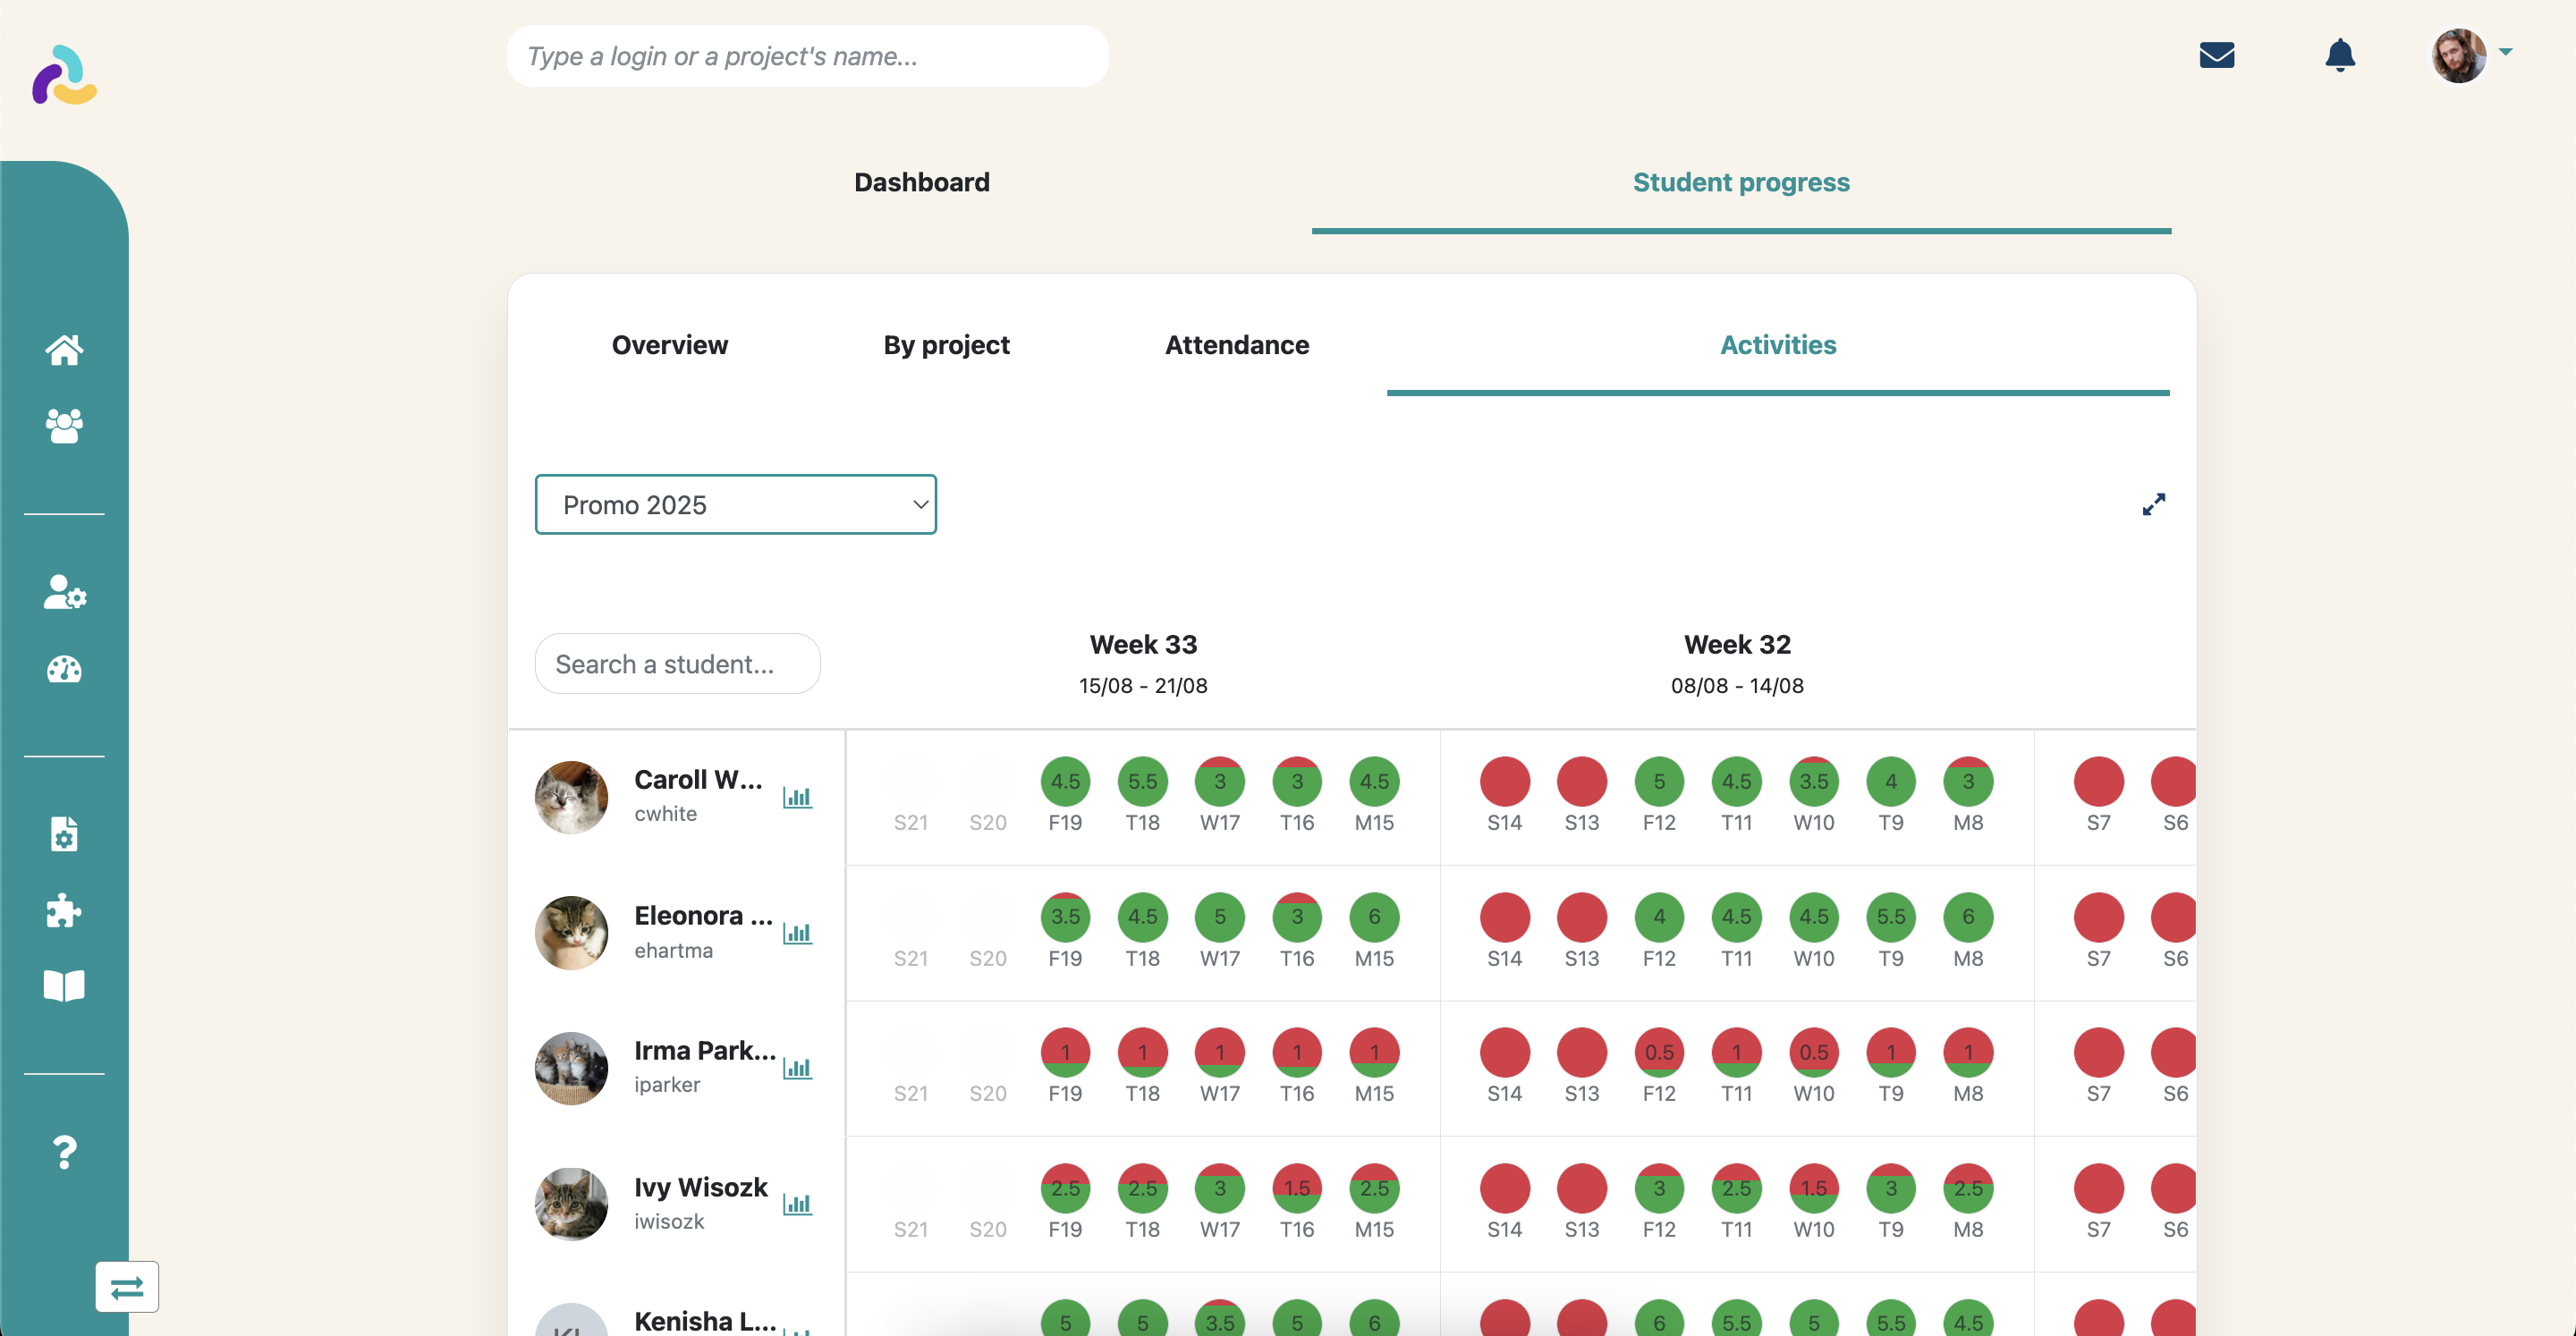
Task: Click Caroll's F19 activity circle 4.5
Action: 1065,781
